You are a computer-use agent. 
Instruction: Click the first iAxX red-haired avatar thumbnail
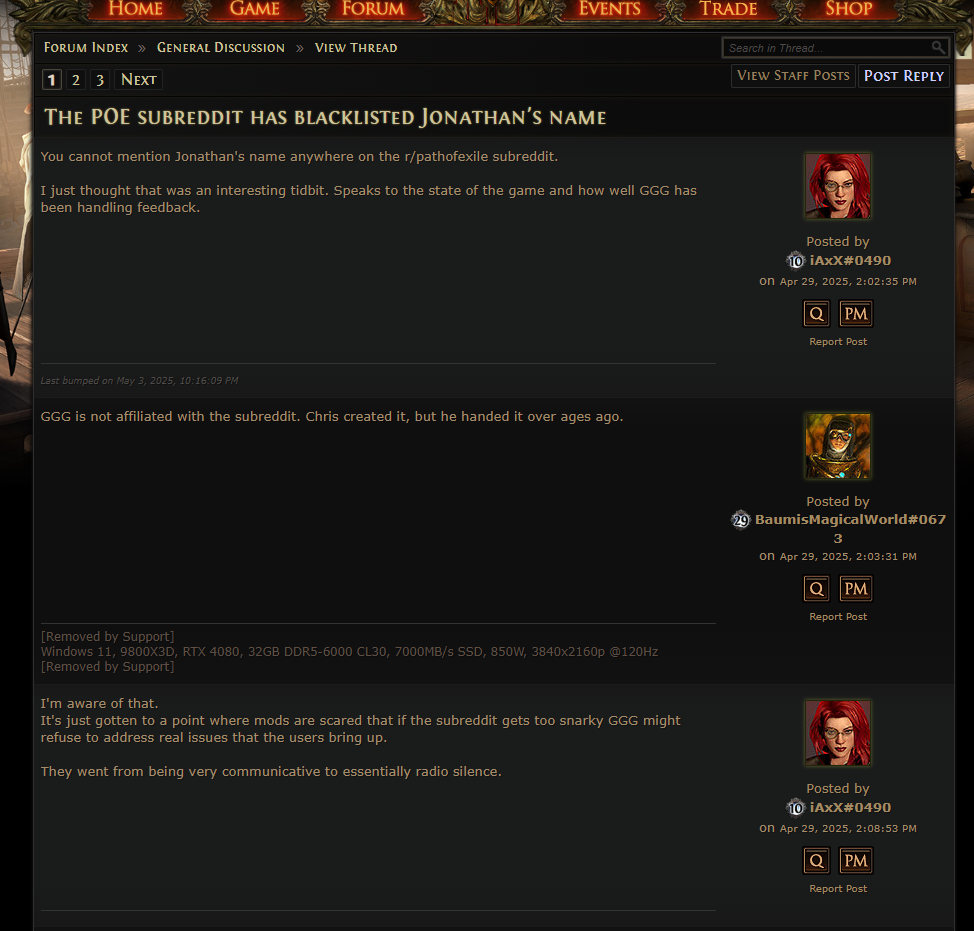(838, 186)
